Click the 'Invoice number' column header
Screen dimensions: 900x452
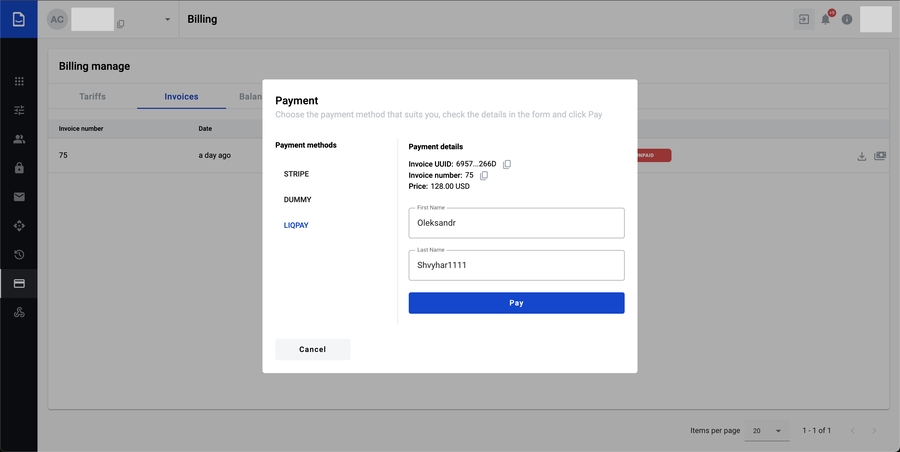click(81, 129)
